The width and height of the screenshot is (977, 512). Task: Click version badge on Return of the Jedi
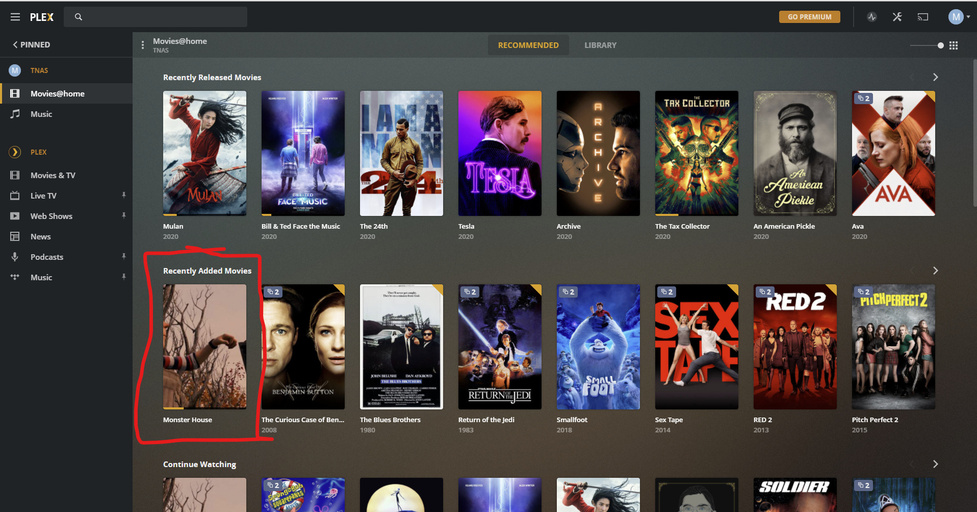click(470, 292)
